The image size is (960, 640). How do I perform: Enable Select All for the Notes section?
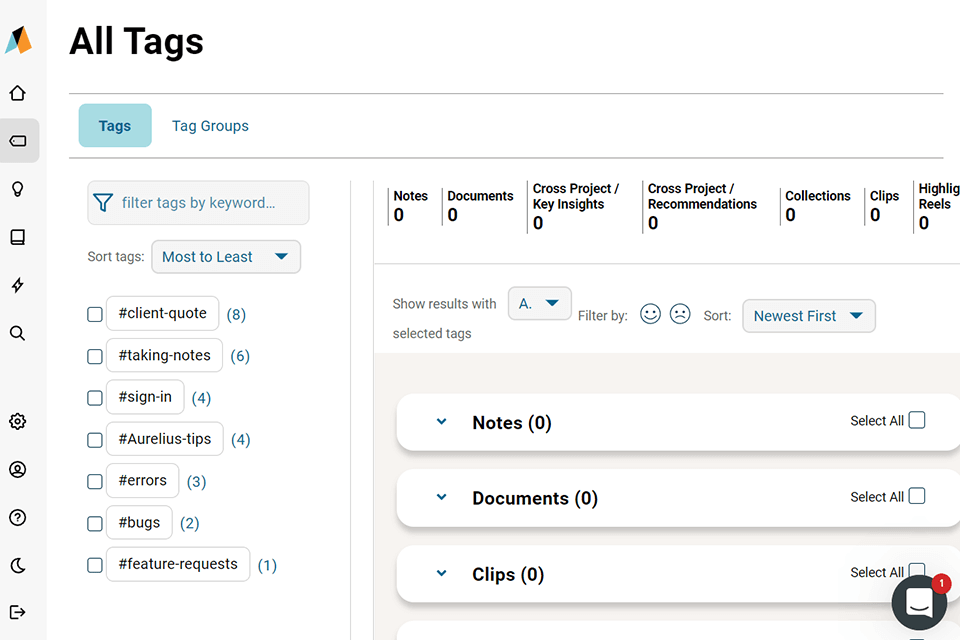point(916,420)
